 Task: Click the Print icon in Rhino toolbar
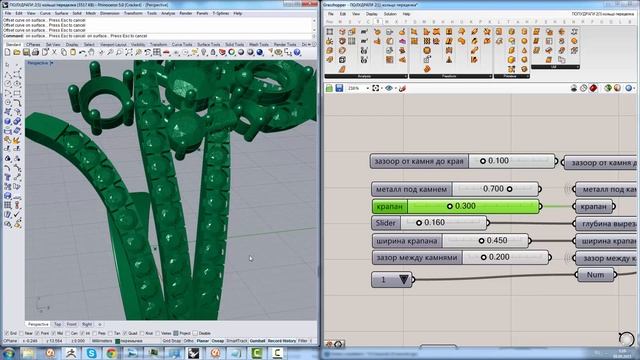(x=35, y=52)
